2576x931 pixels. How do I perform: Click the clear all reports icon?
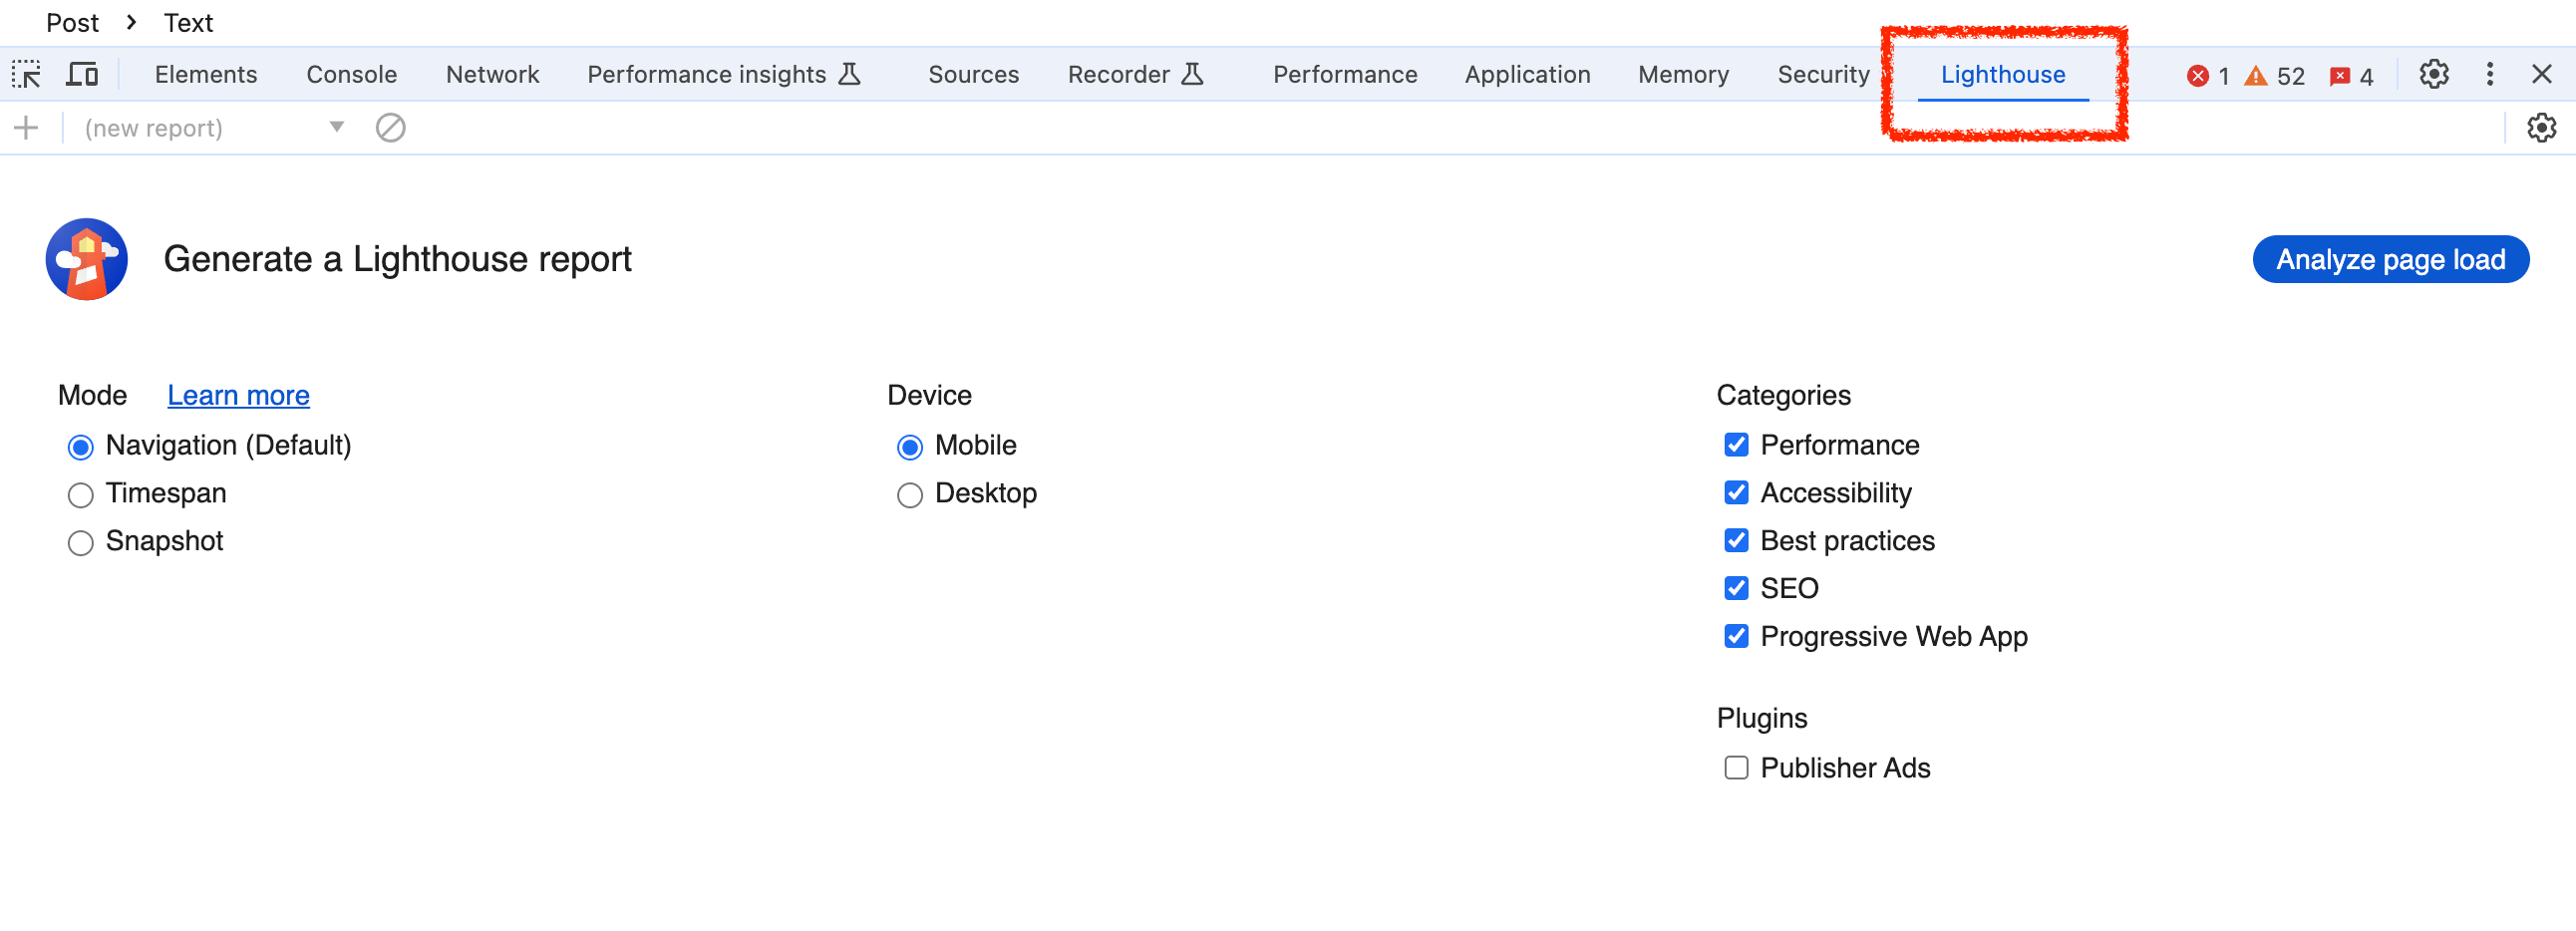391,128
